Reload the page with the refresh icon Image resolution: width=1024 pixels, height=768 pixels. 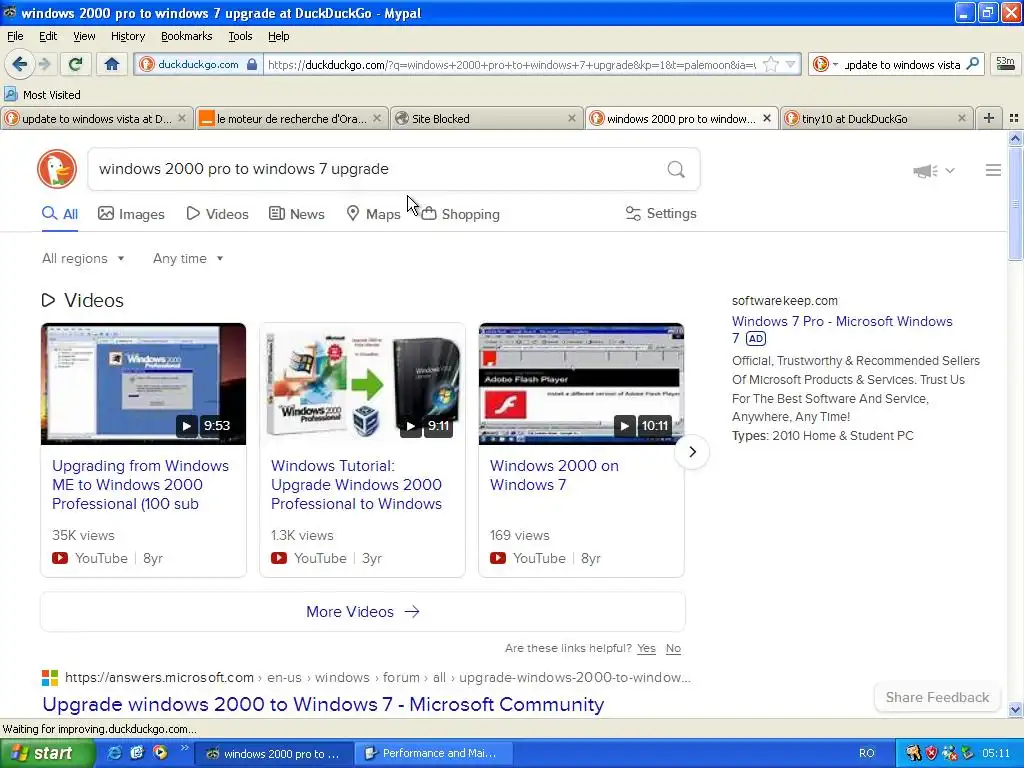coord(76,64)
